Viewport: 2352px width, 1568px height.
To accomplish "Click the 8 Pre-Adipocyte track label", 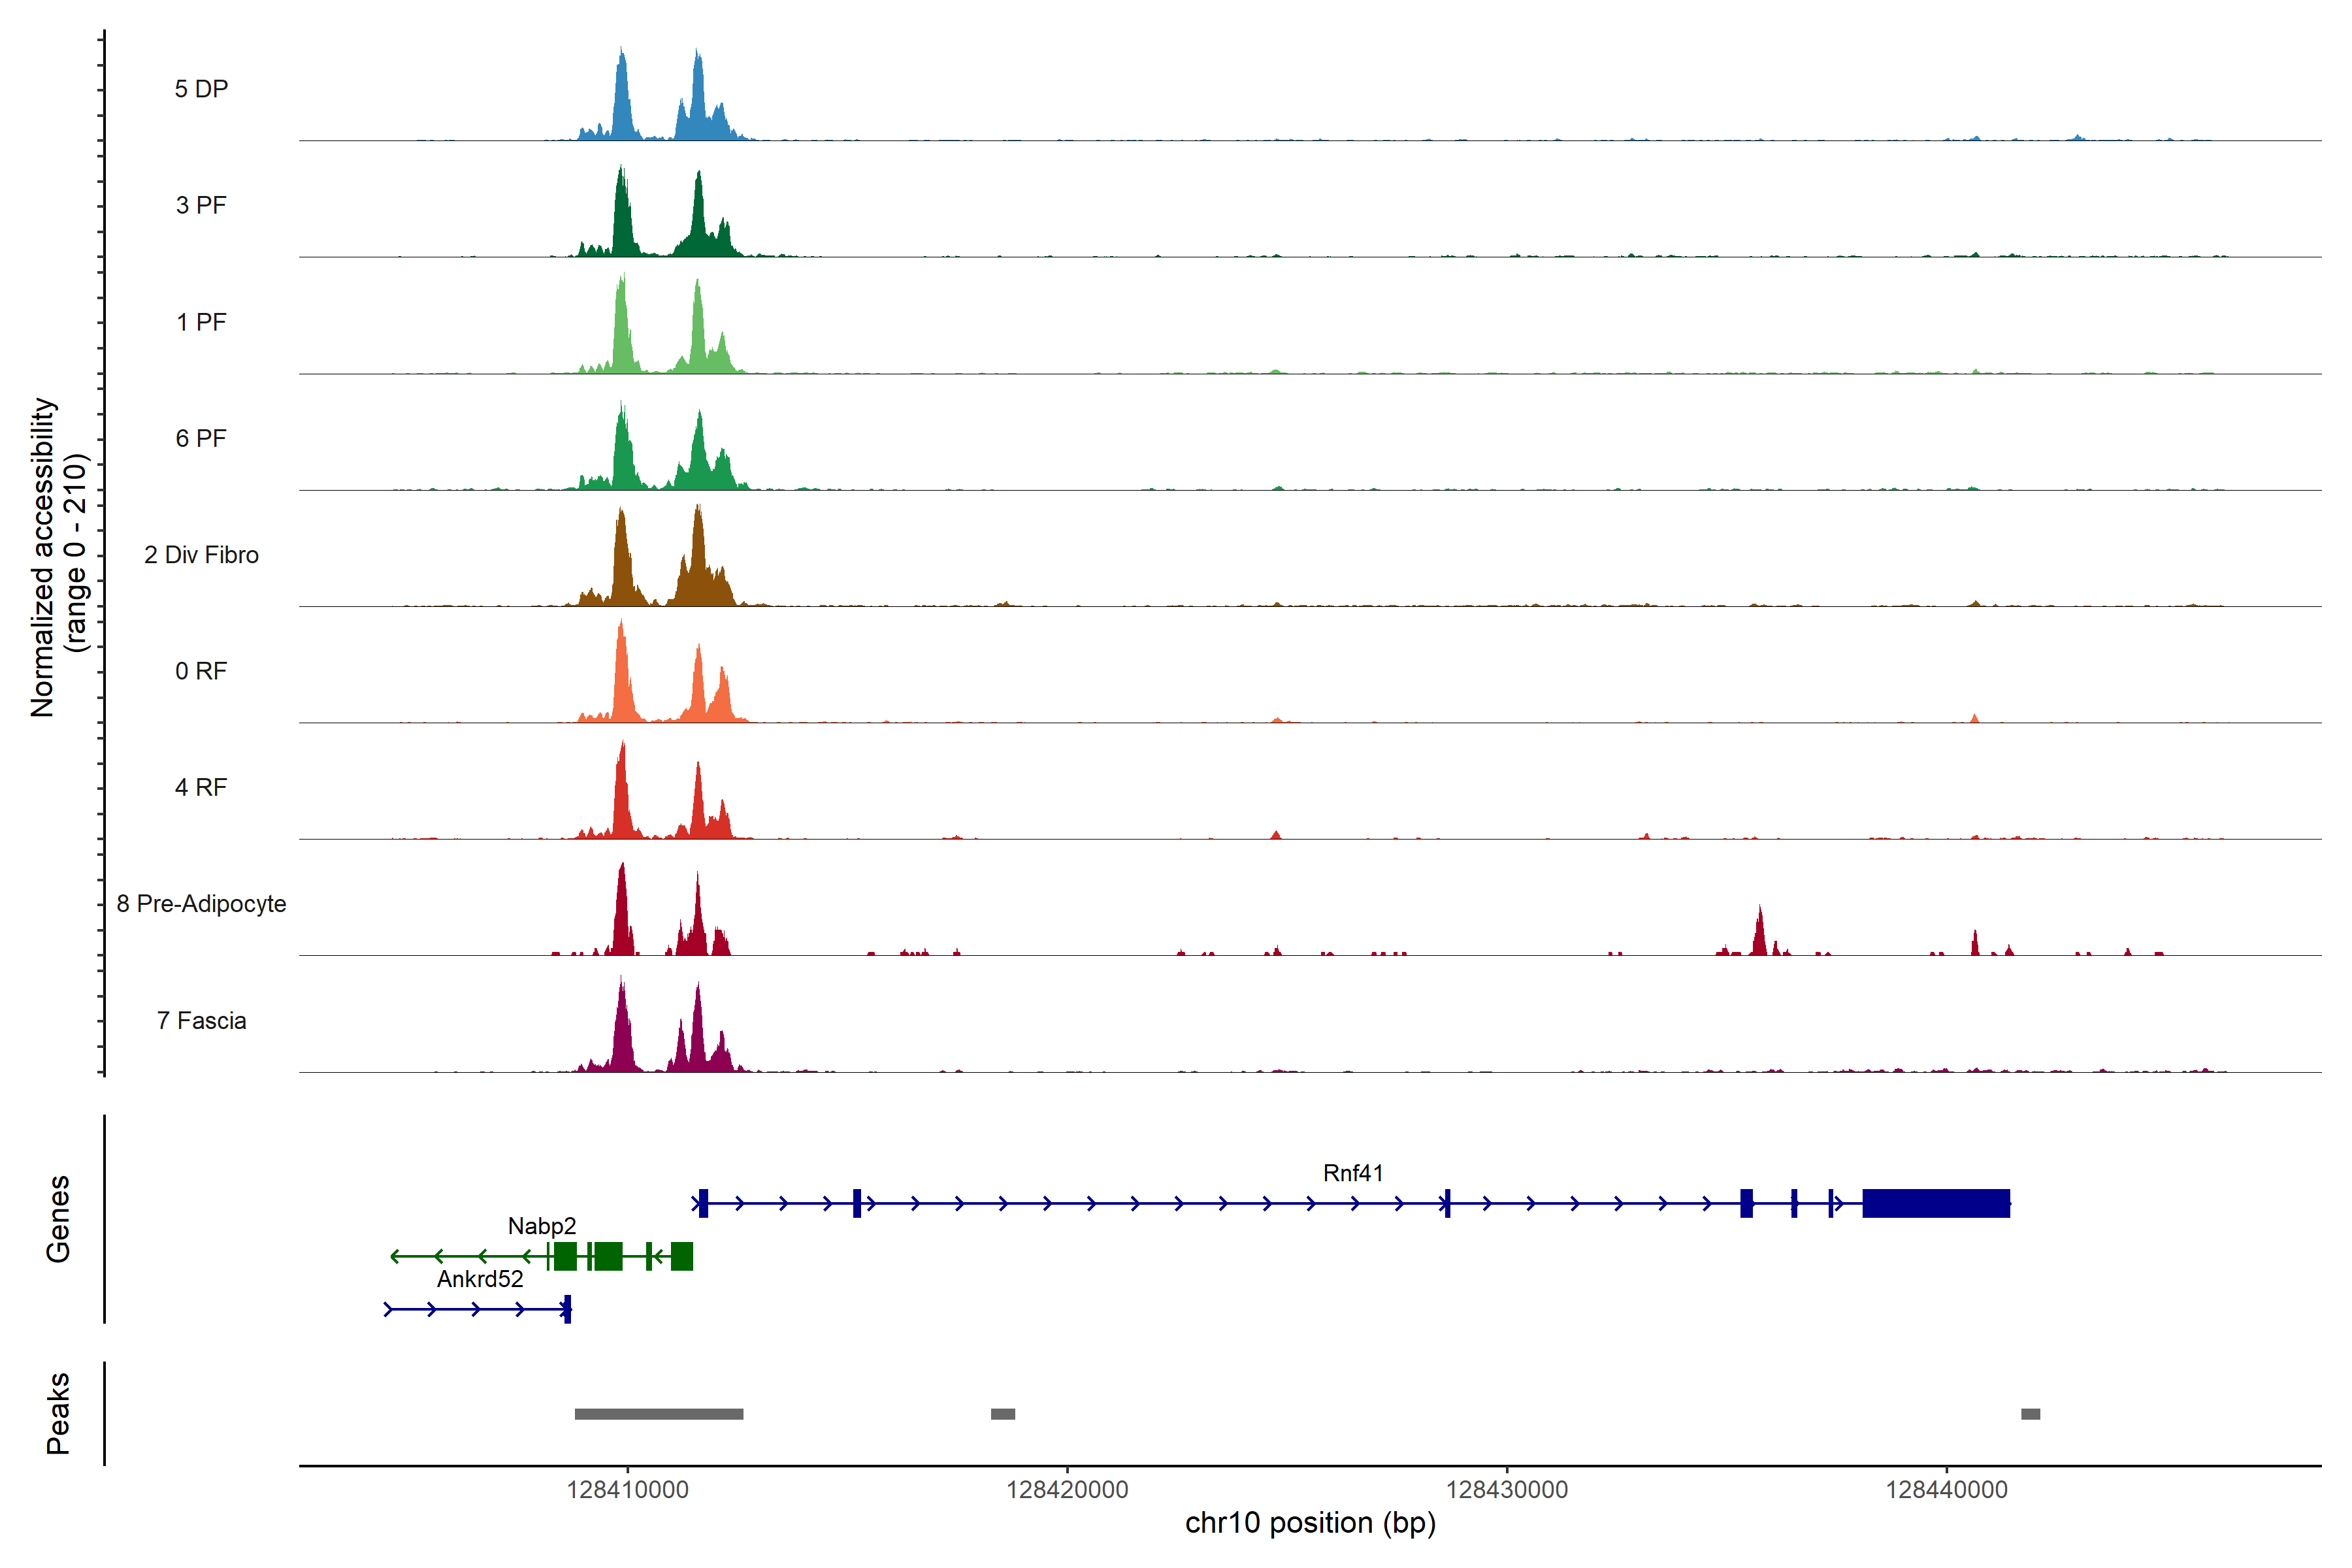I will 201,904.
